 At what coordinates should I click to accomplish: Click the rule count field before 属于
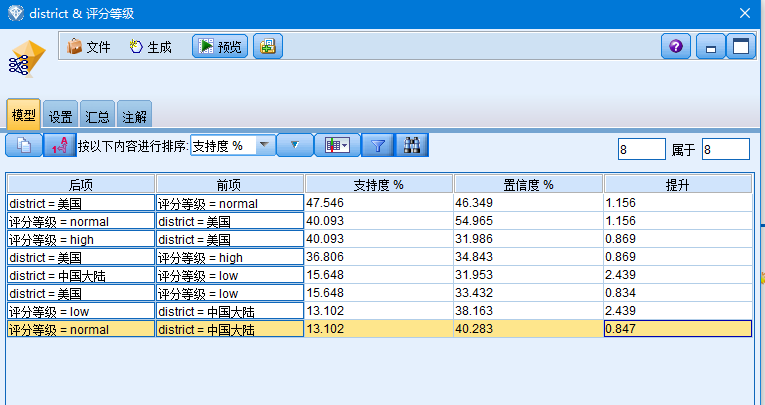[640, 150]
